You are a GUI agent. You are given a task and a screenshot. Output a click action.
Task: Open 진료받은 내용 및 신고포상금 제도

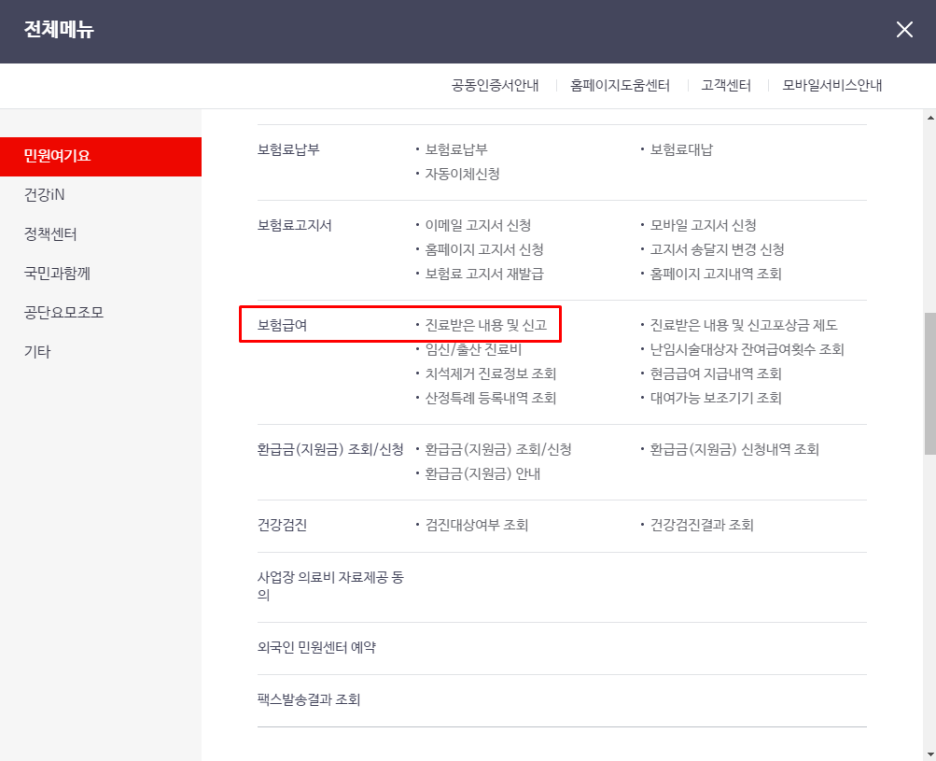point(744,325)
